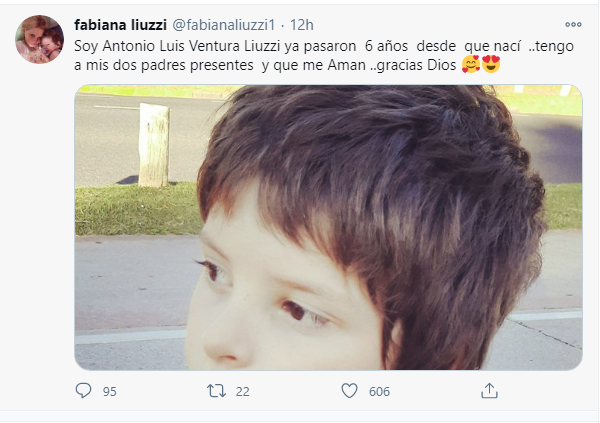Open the tweet via 12h timestamp
Image resolution: width=600 pixels, height=423 pixels.
coord(302,25)
